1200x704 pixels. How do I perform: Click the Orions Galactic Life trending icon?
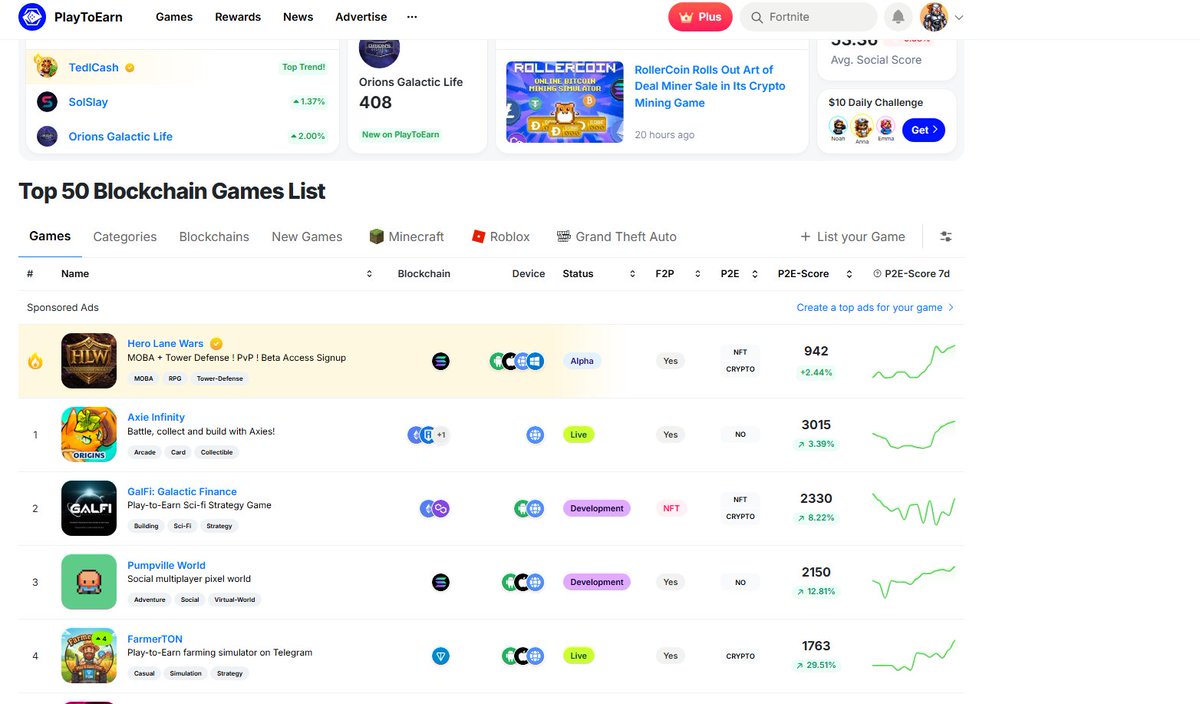click(x=47, y=136)
